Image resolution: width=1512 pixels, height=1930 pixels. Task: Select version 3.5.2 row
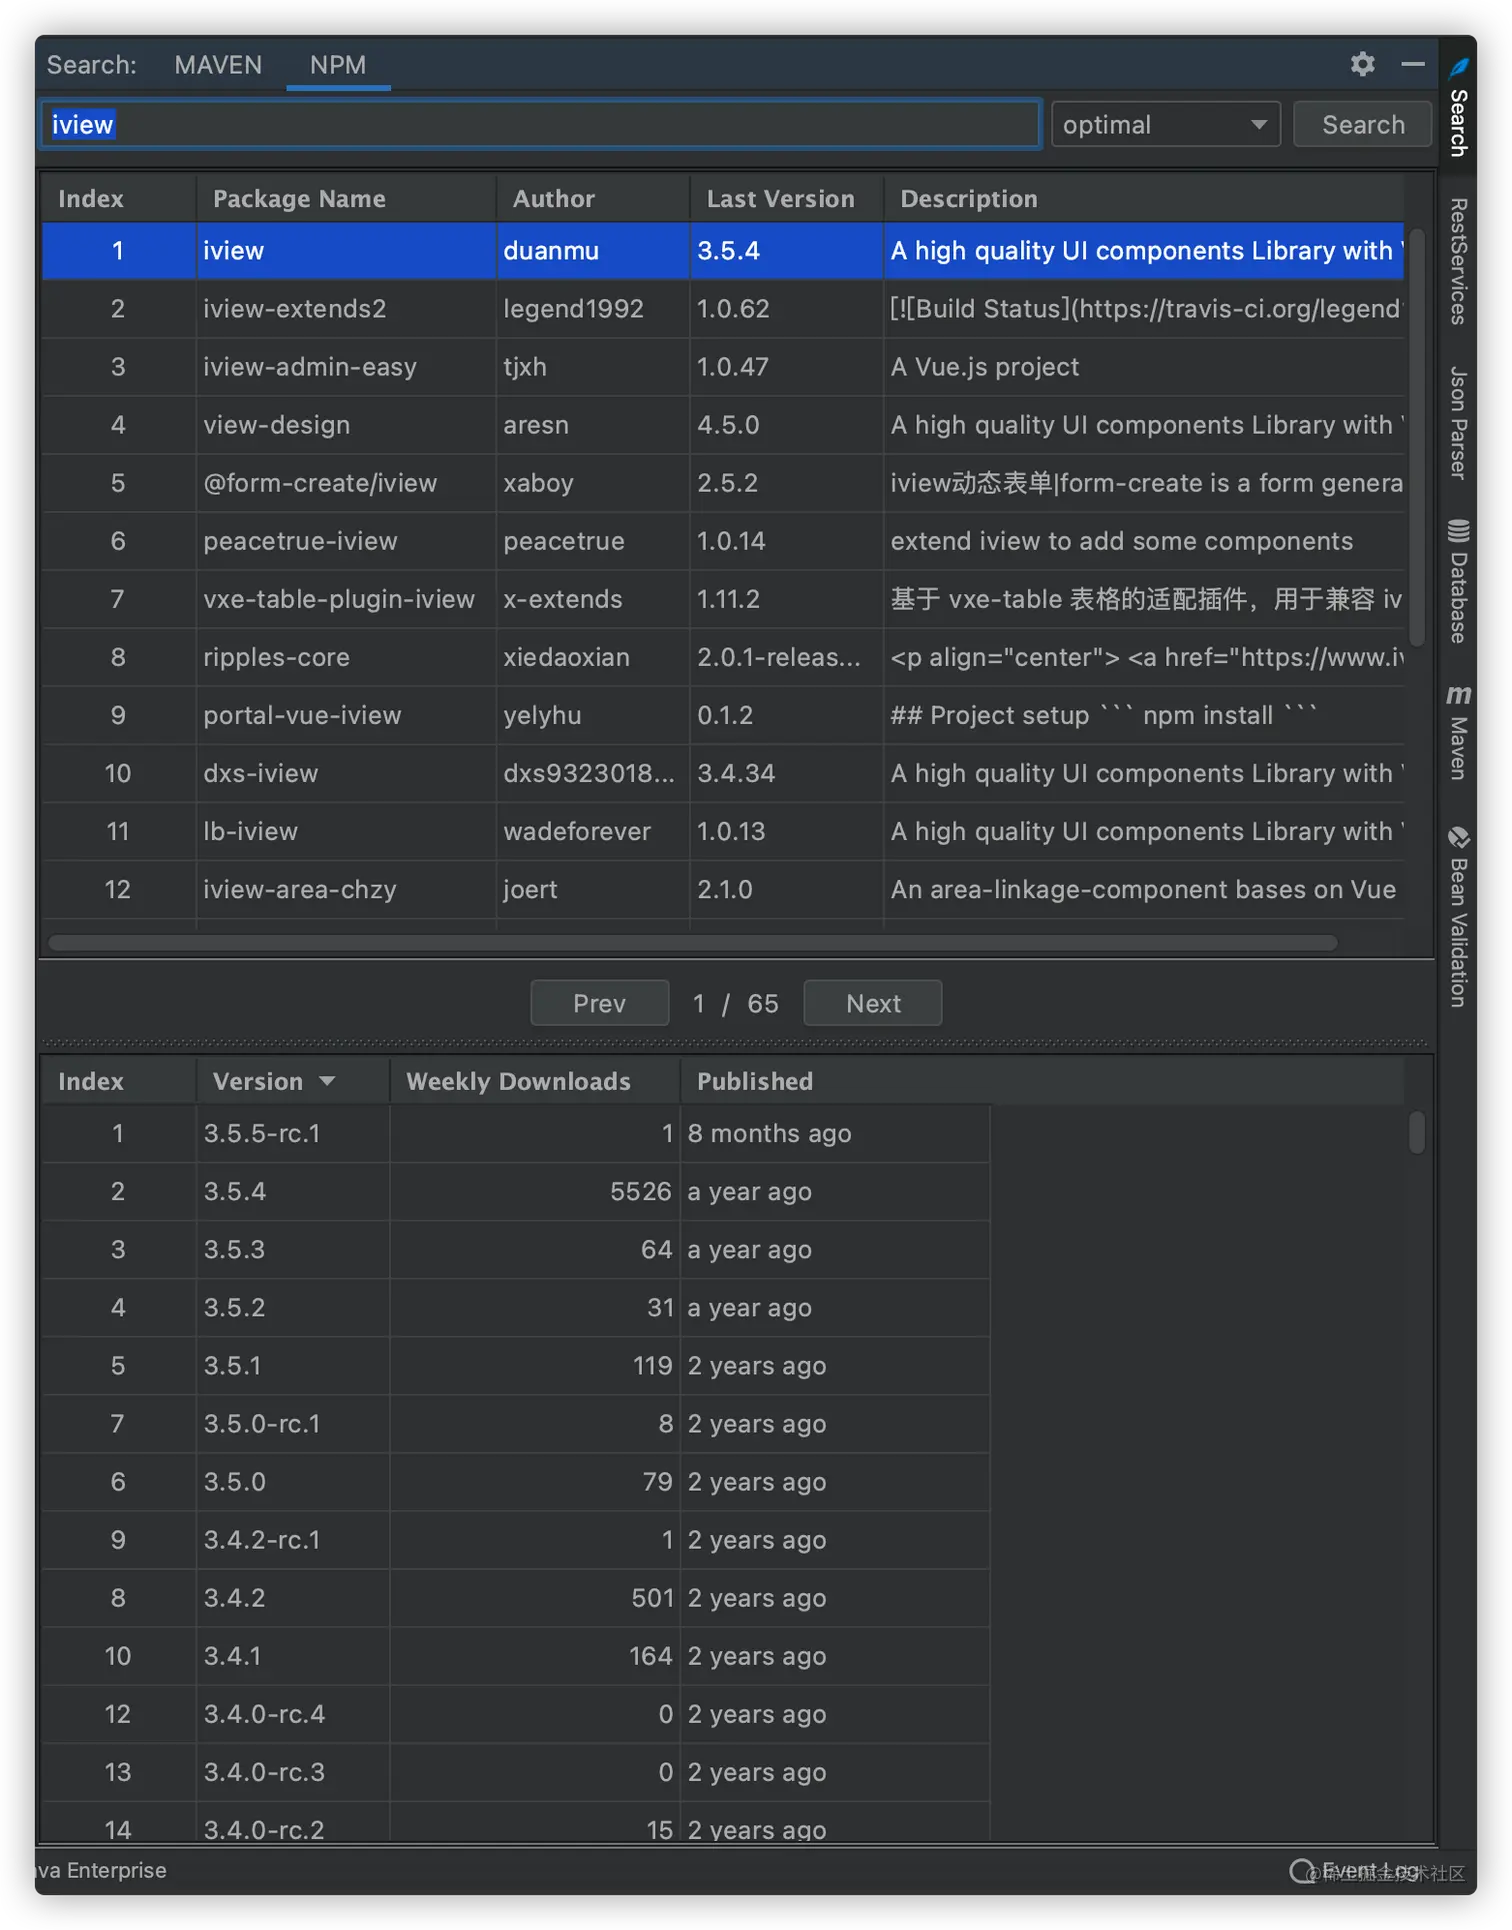pos(515,1307)
